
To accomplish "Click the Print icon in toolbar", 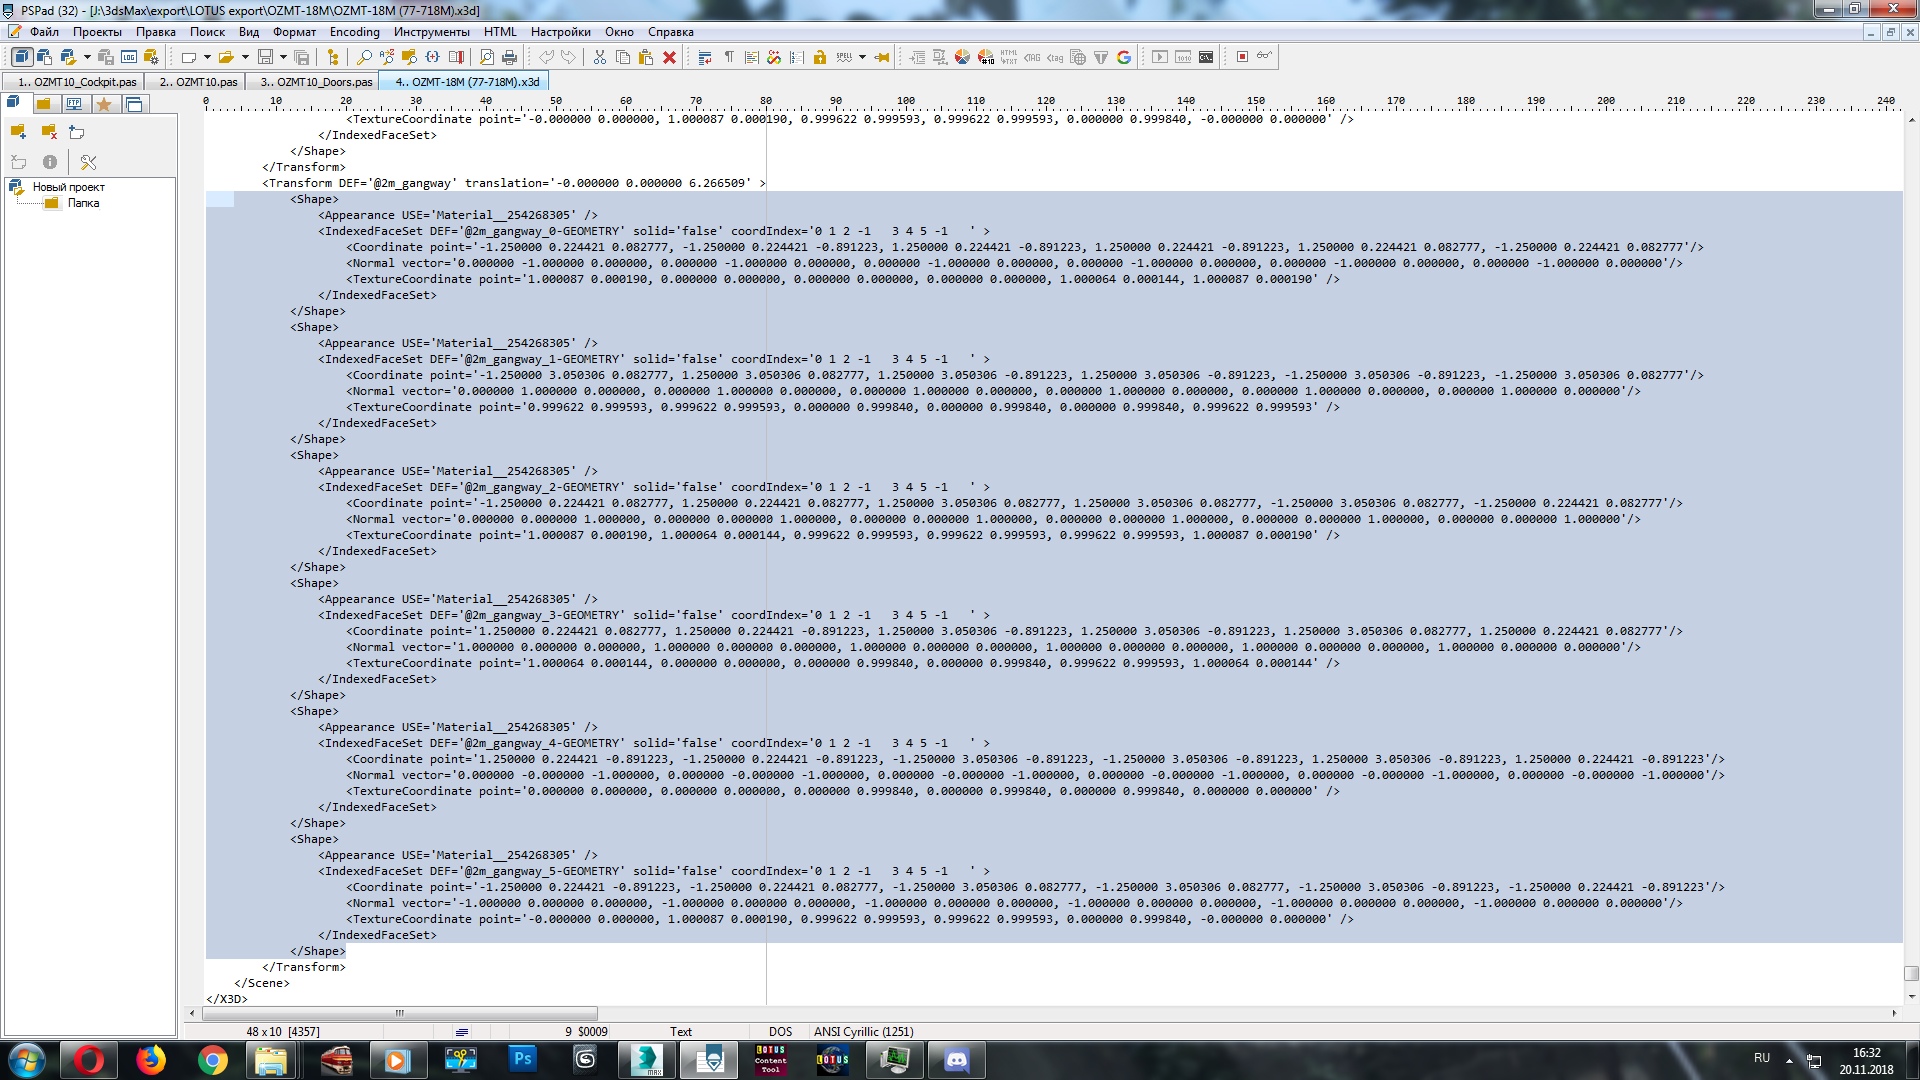I will [510, 57].
